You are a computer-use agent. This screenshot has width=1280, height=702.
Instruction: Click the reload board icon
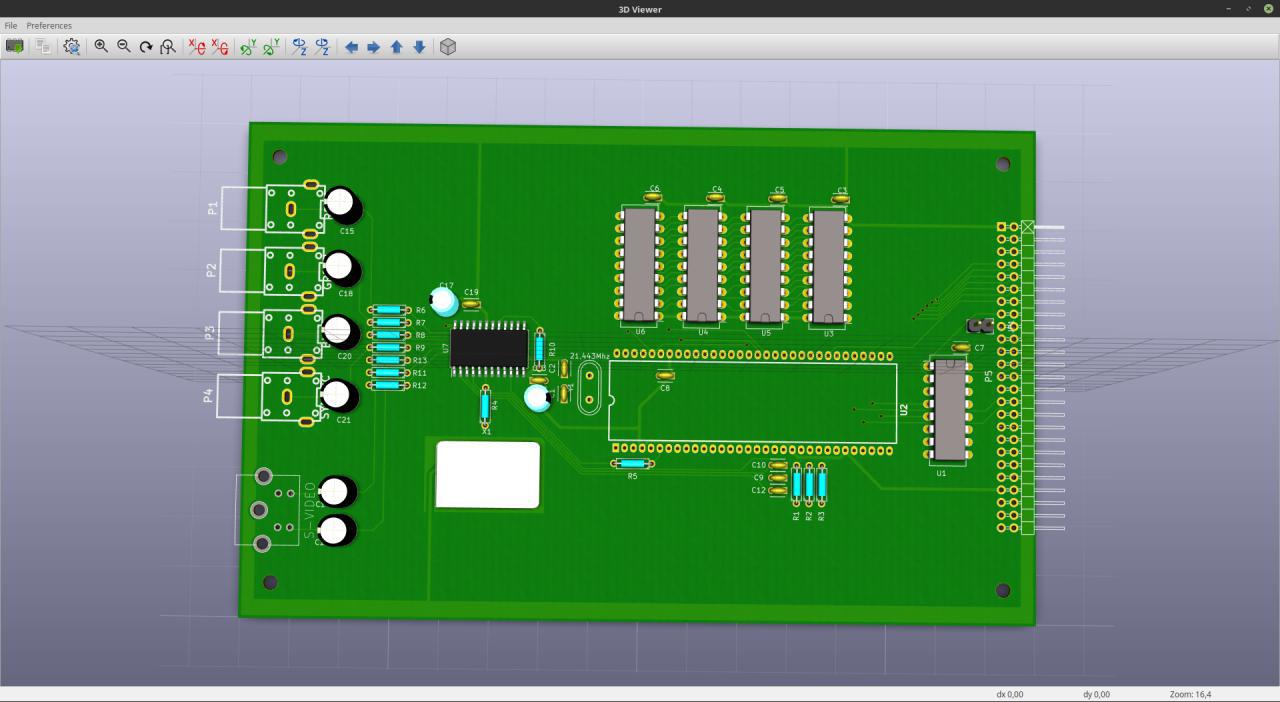click(15, 46)
